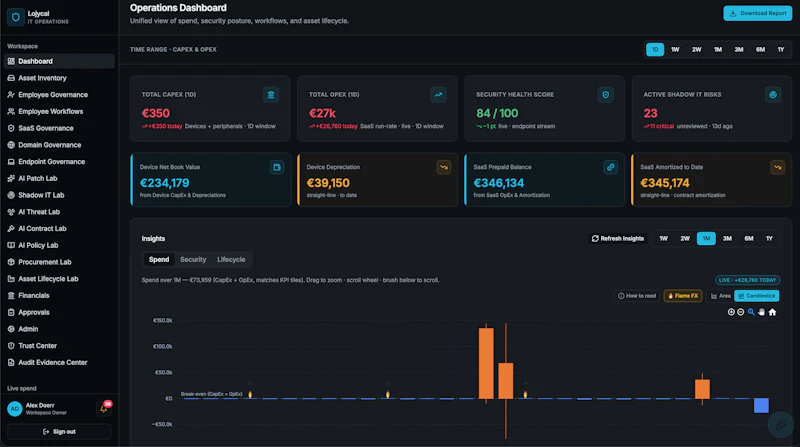
Task: Click the Device Net Book Value icon
Action: (277, 167)
